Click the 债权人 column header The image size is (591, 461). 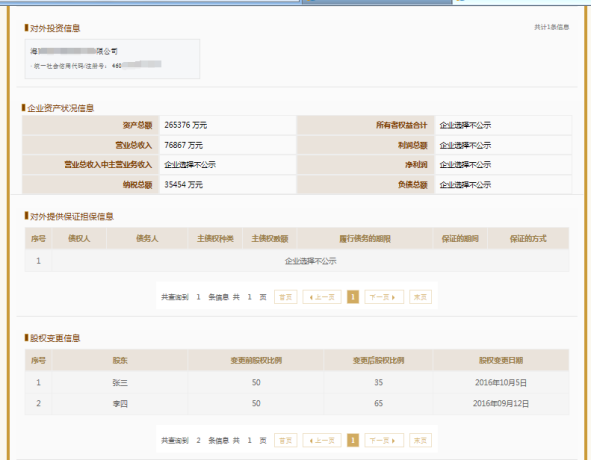pos(79,238)
